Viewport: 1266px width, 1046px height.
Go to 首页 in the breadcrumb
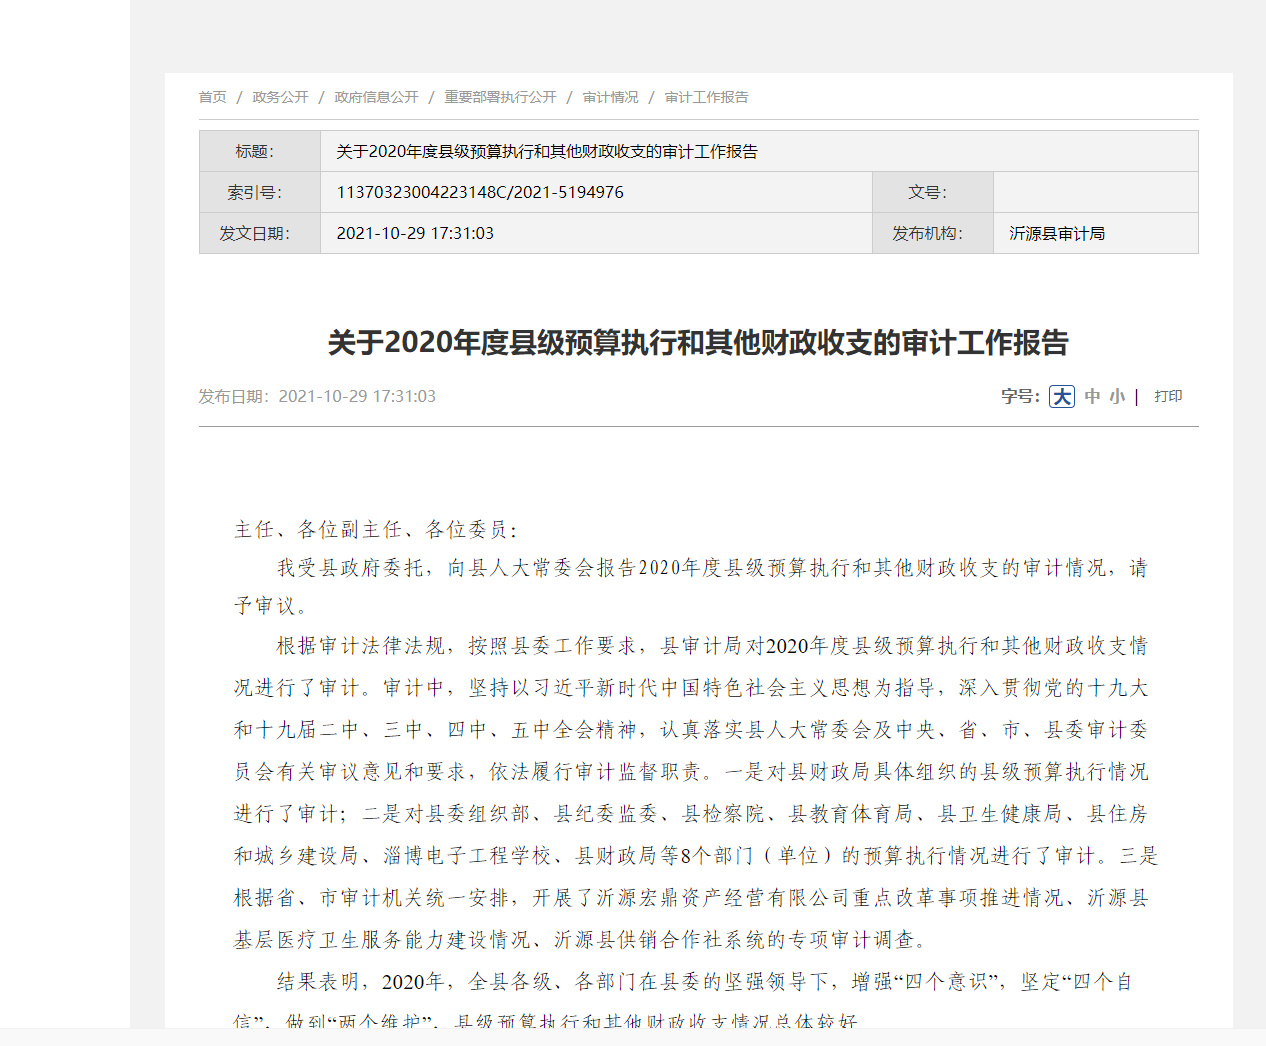tap(212, 97)
